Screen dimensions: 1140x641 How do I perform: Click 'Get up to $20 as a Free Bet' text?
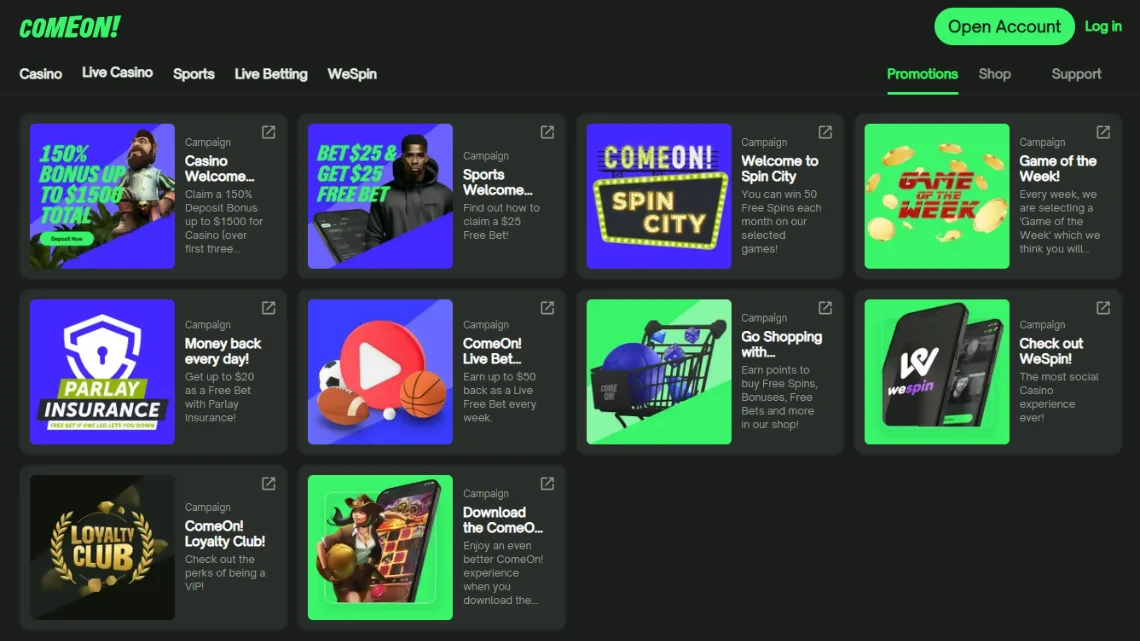click(219, 398)
